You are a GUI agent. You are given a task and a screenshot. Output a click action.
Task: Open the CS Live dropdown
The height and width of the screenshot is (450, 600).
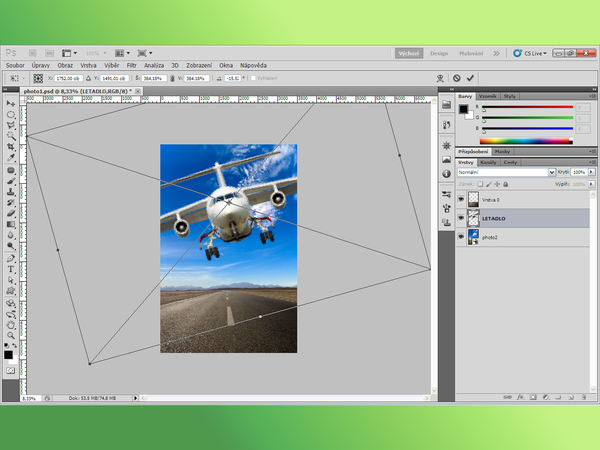(x=534, y=53)
